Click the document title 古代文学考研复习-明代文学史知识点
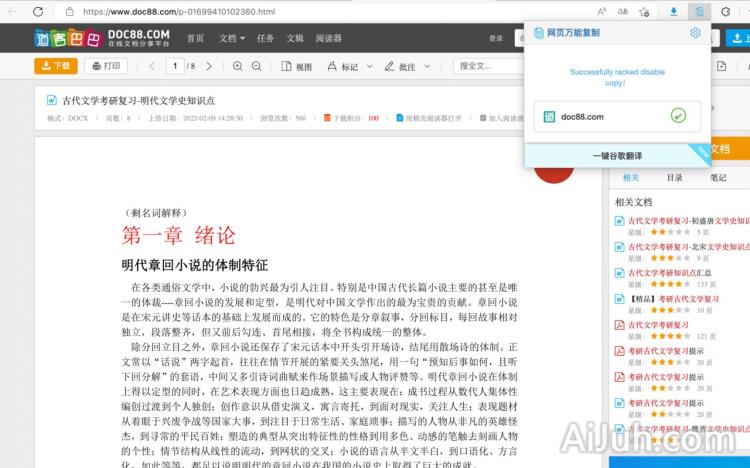 (x=138, y=100)
